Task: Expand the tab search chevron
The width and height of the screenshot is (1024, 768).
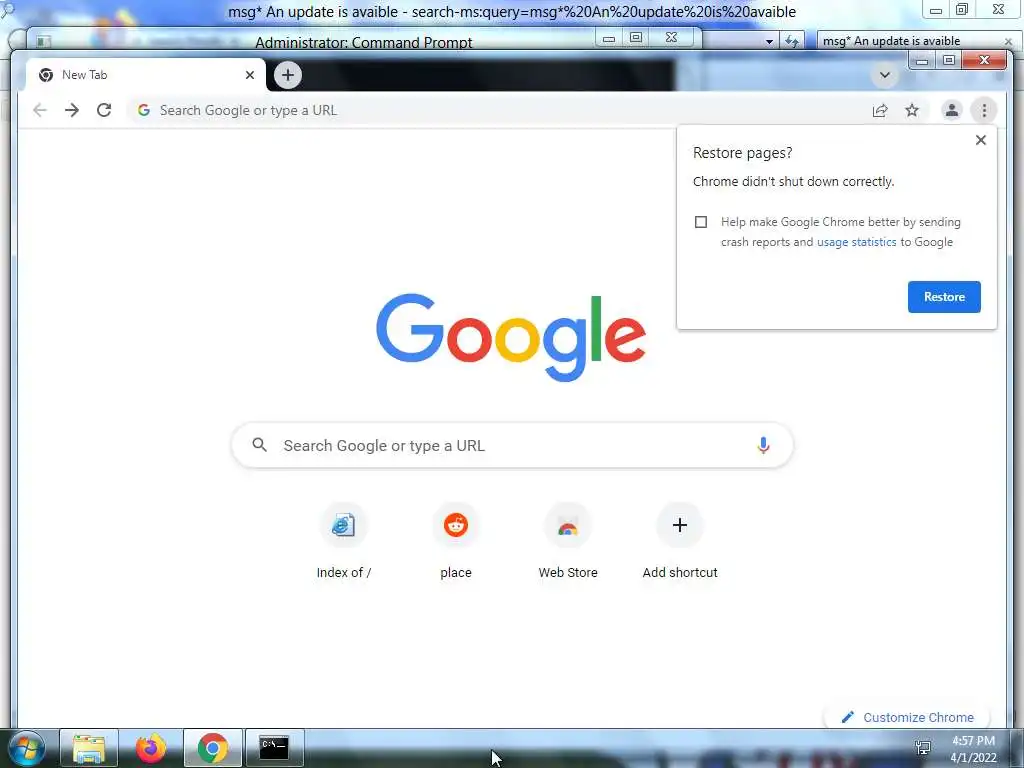Action: [x=884, y=75]
